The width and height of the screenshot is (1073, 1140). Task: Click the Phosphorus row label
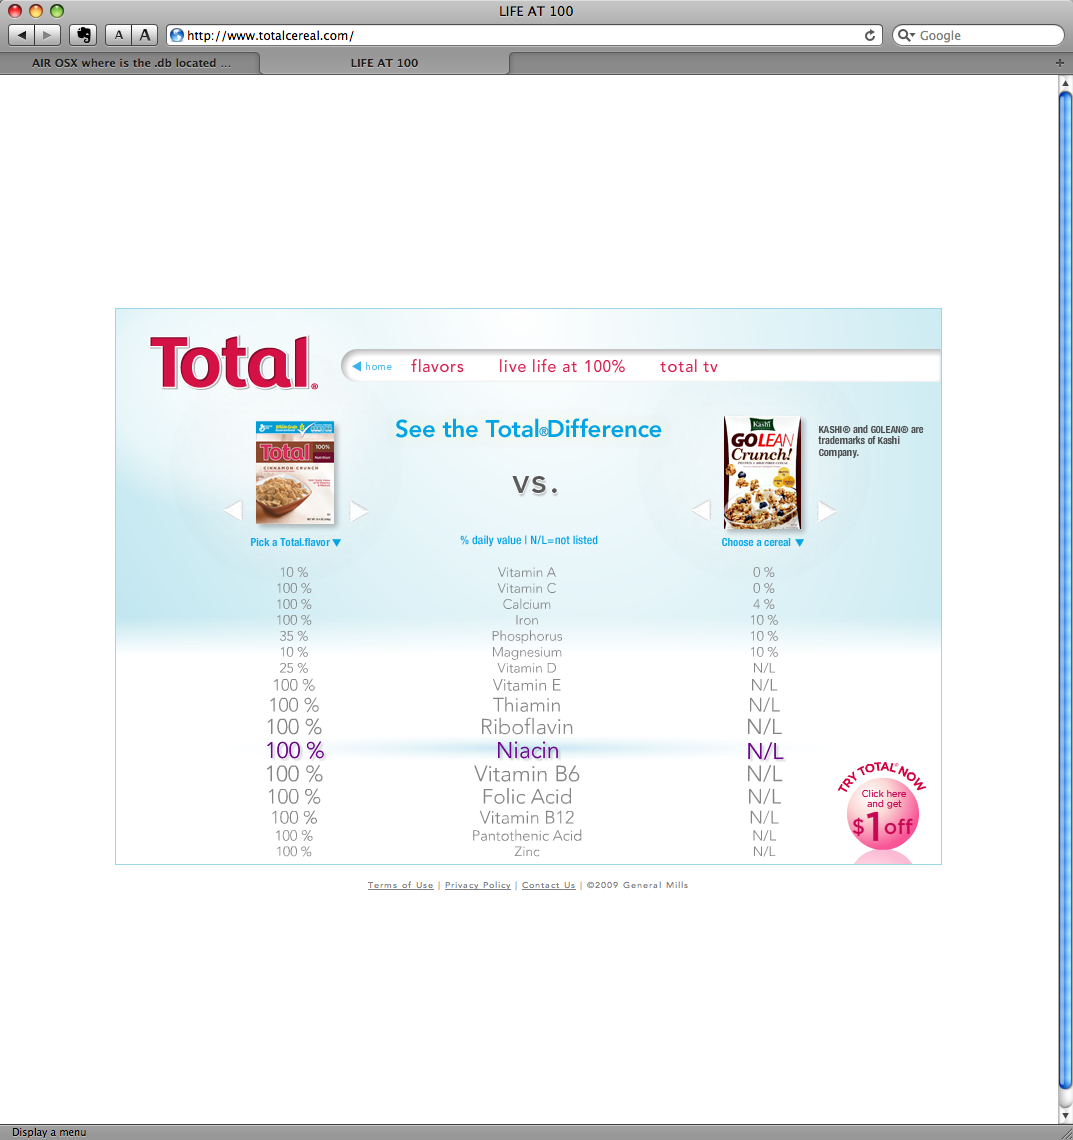click(527, 636)
